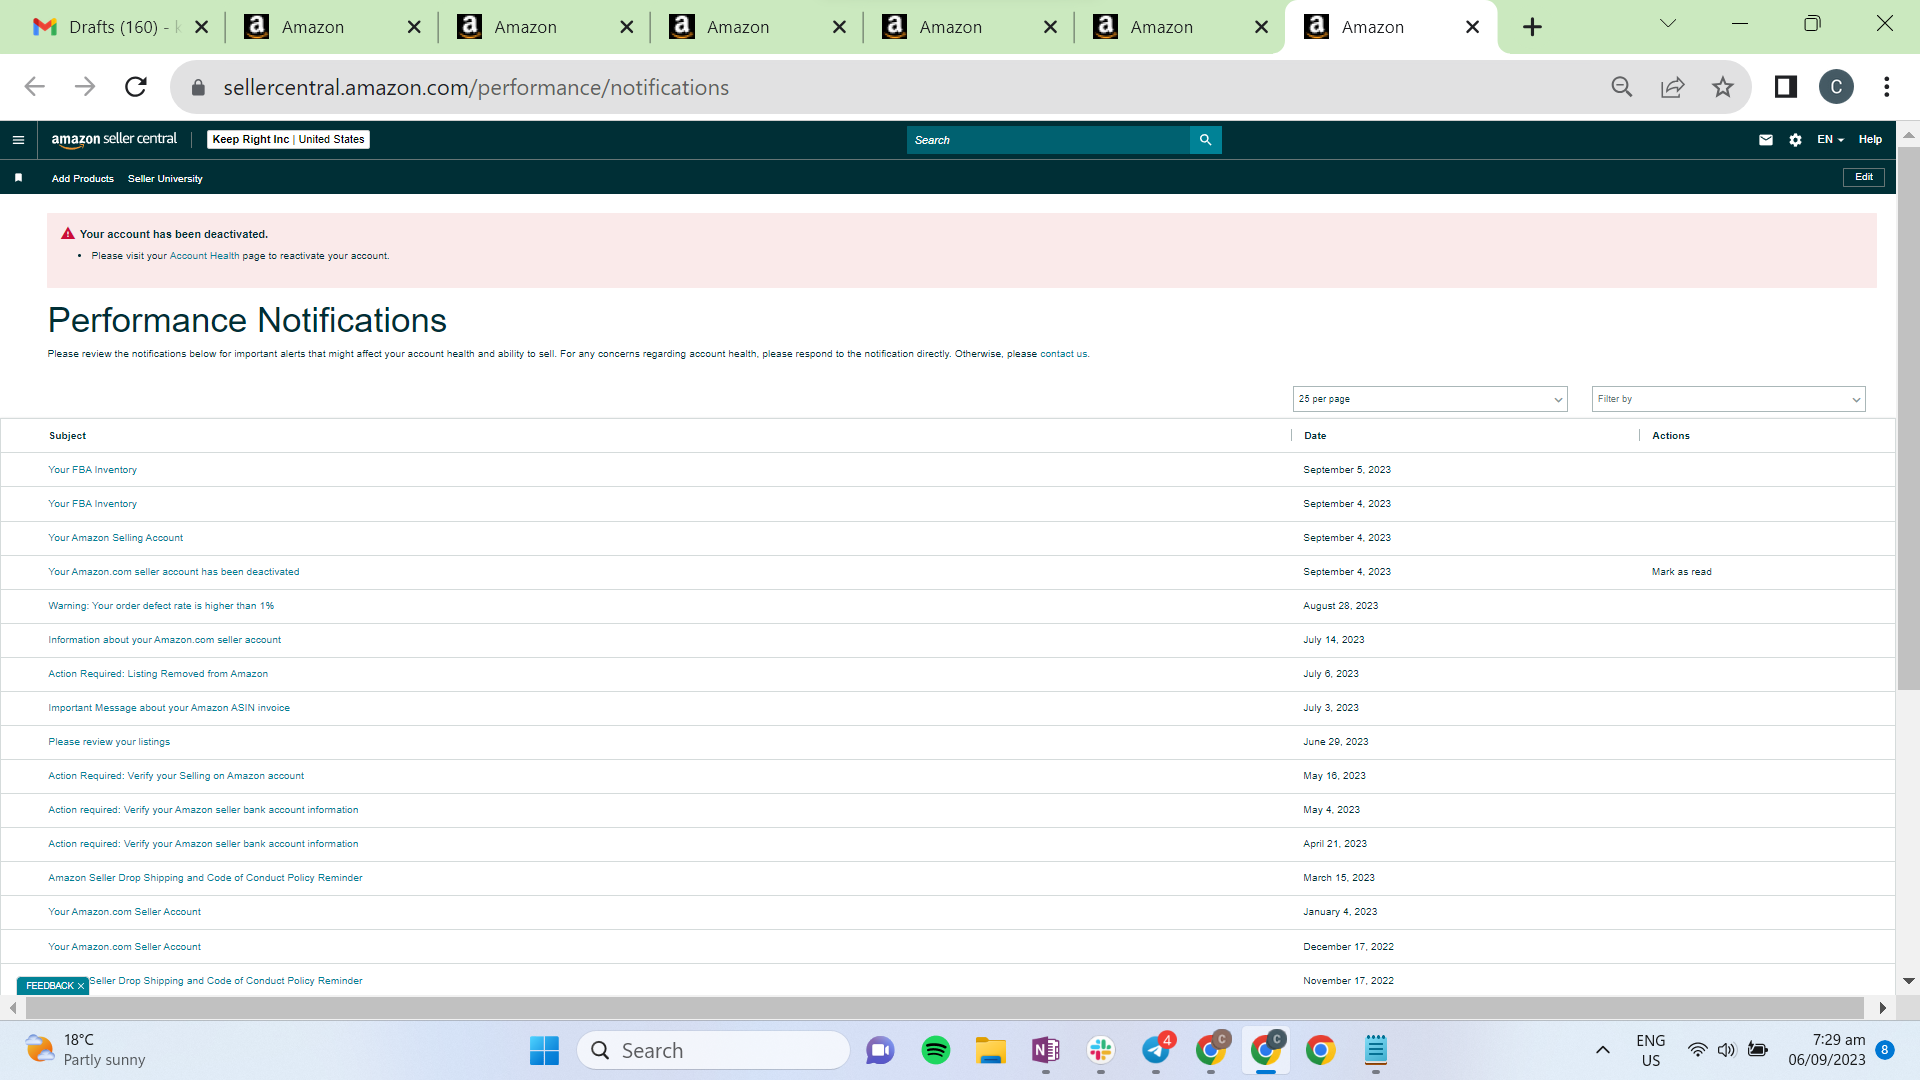The height and width of the screenshot is (1080, 1920).
Task: Close the Feedback tab with its X
Action: [x=81, y=986]
